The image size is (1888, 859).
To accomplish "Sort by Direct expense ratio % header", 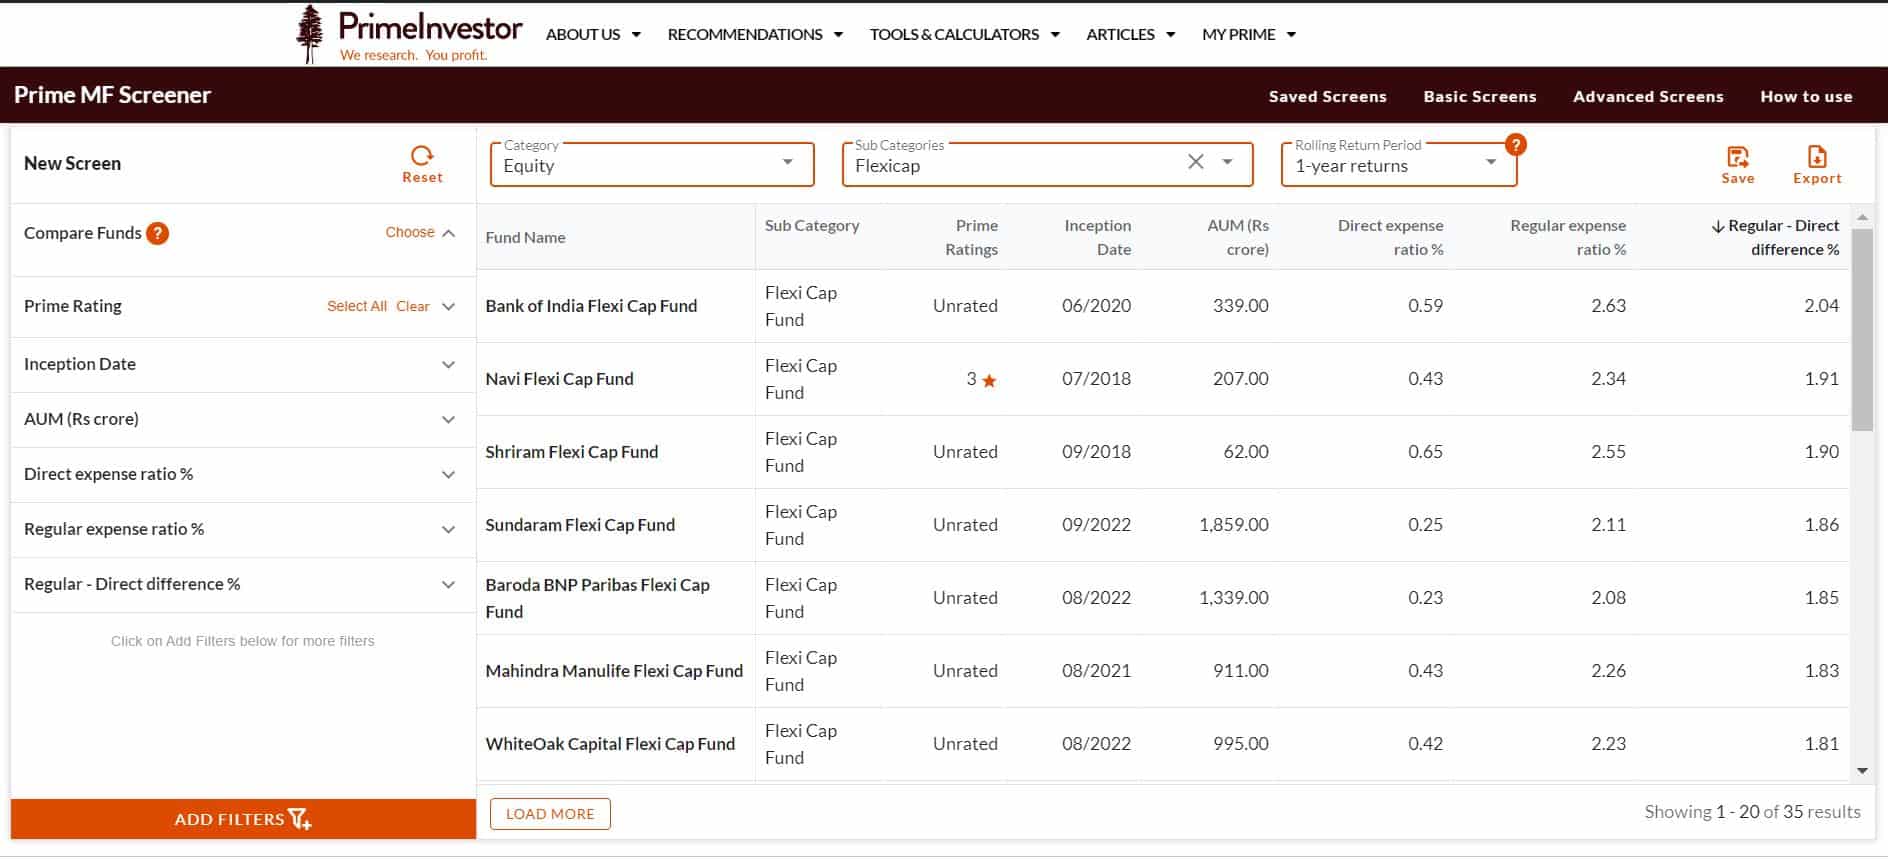I will tap(1390, 238).
